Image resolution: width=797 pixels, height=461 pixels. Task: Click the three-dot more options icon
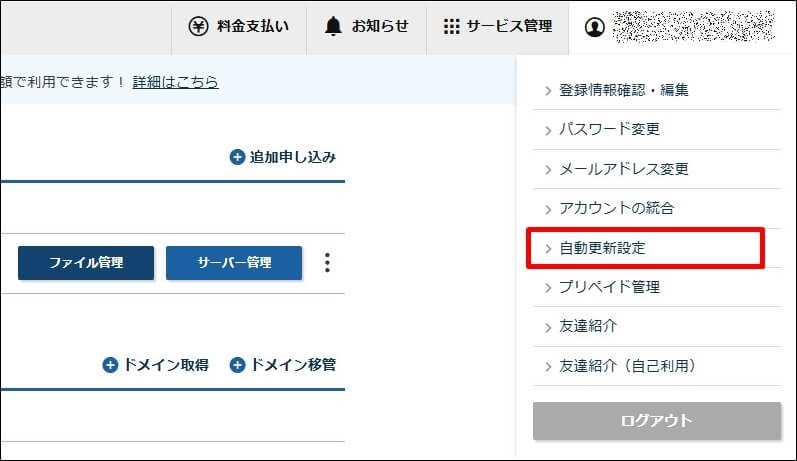327,262
